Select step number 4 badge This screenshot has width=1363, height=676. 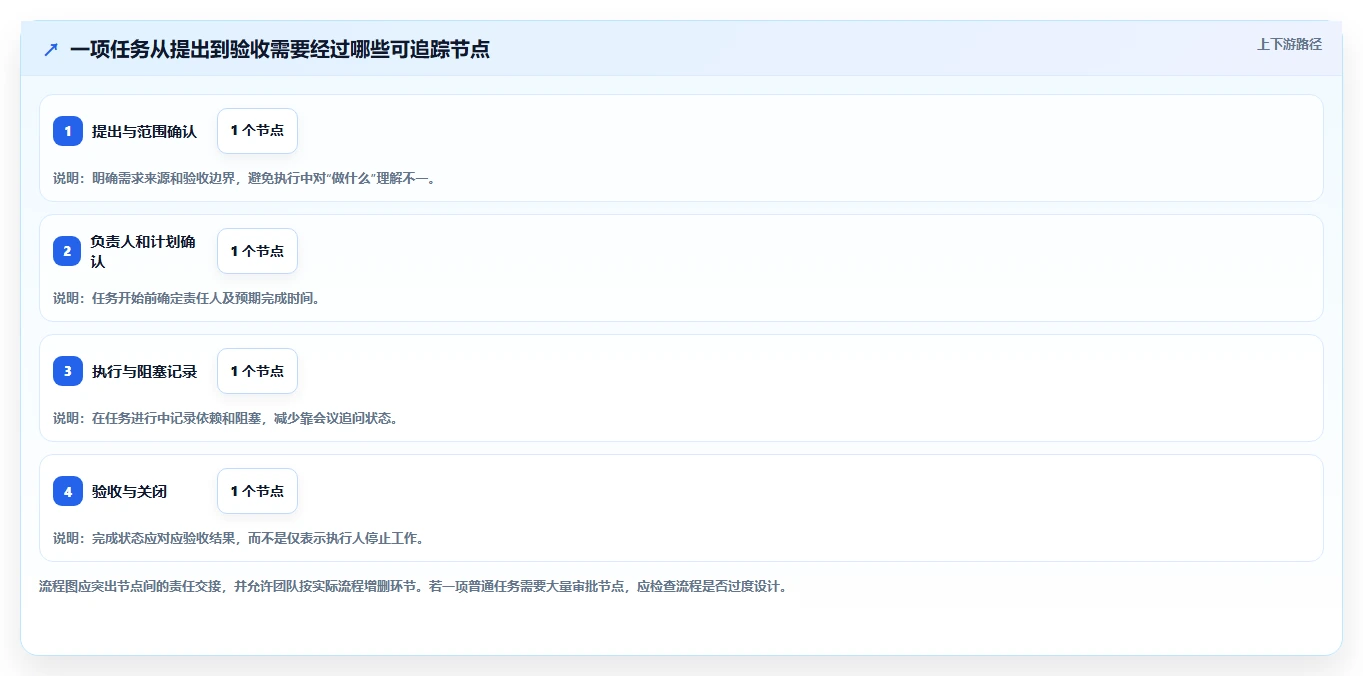(x=68, y=491)
